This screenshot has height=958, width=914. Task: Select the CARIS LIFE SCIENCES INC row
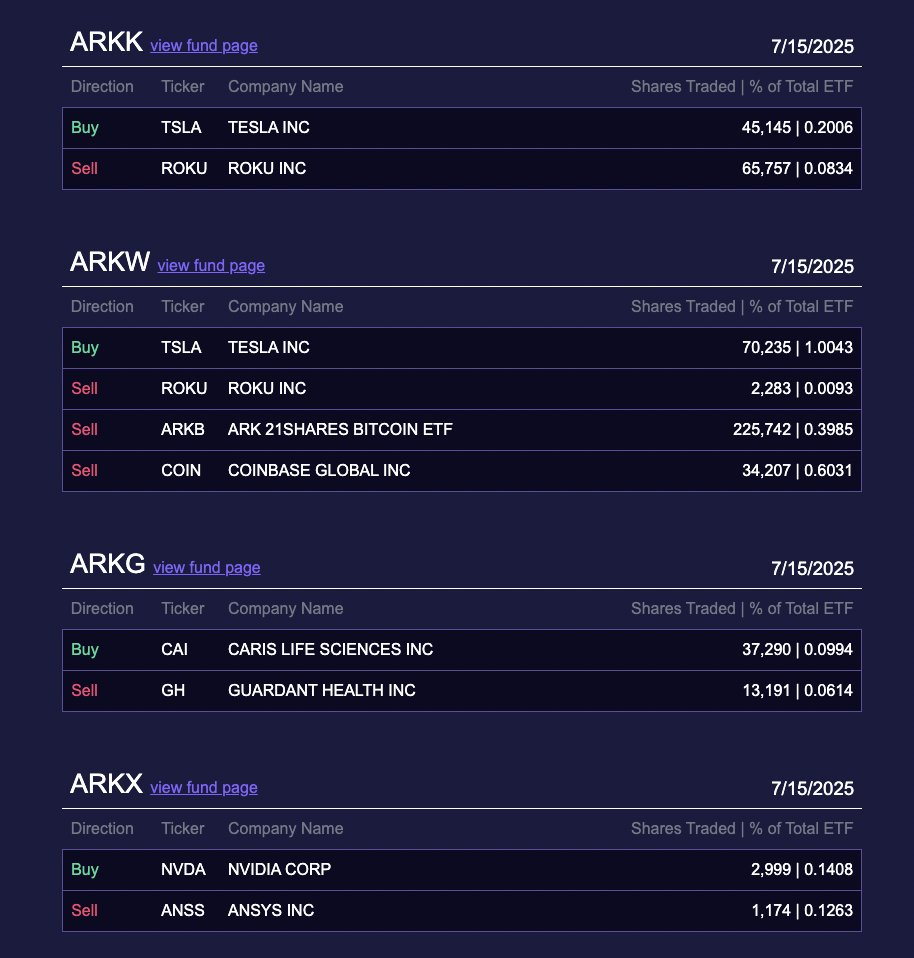462,649
